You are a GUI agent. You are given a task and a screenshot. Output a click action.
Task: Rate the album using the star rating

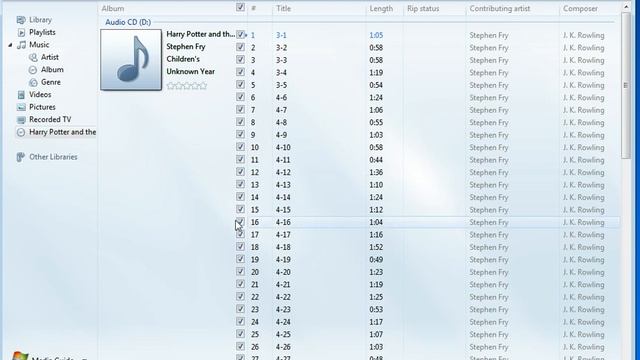(187, 86)
